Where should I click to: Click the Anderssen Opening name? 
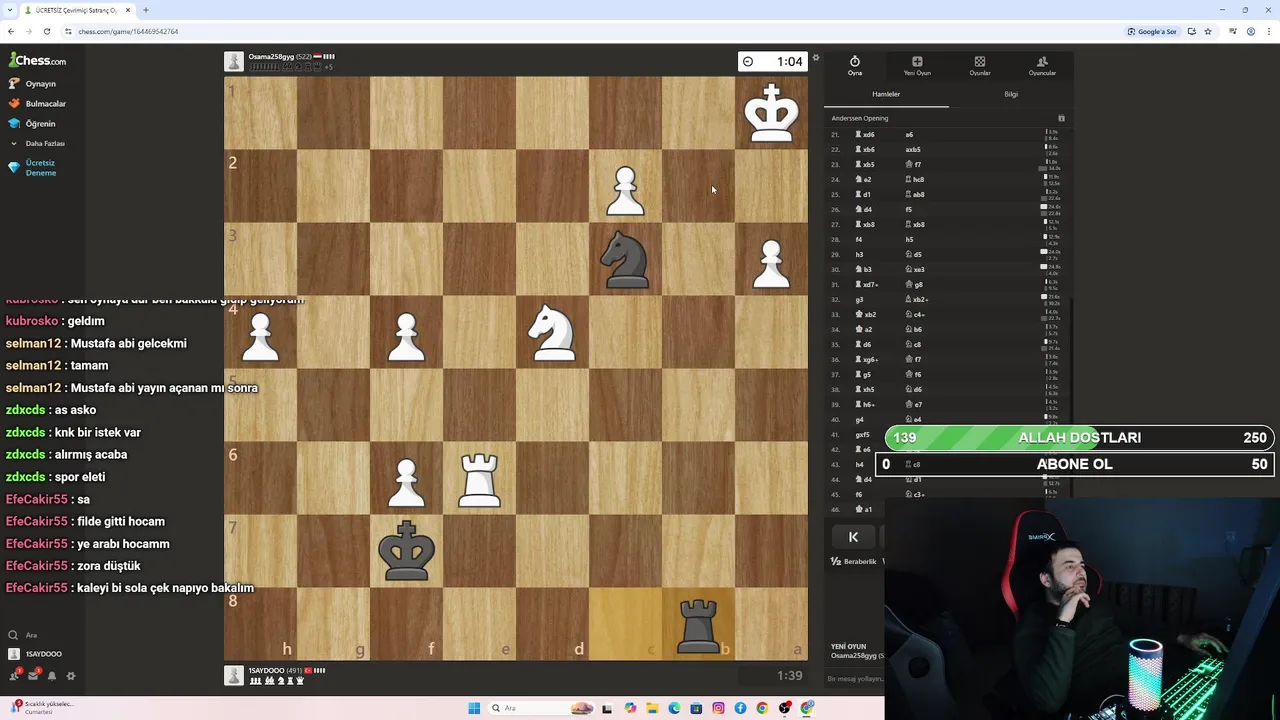pyautogui.click(x=860, y=118)
